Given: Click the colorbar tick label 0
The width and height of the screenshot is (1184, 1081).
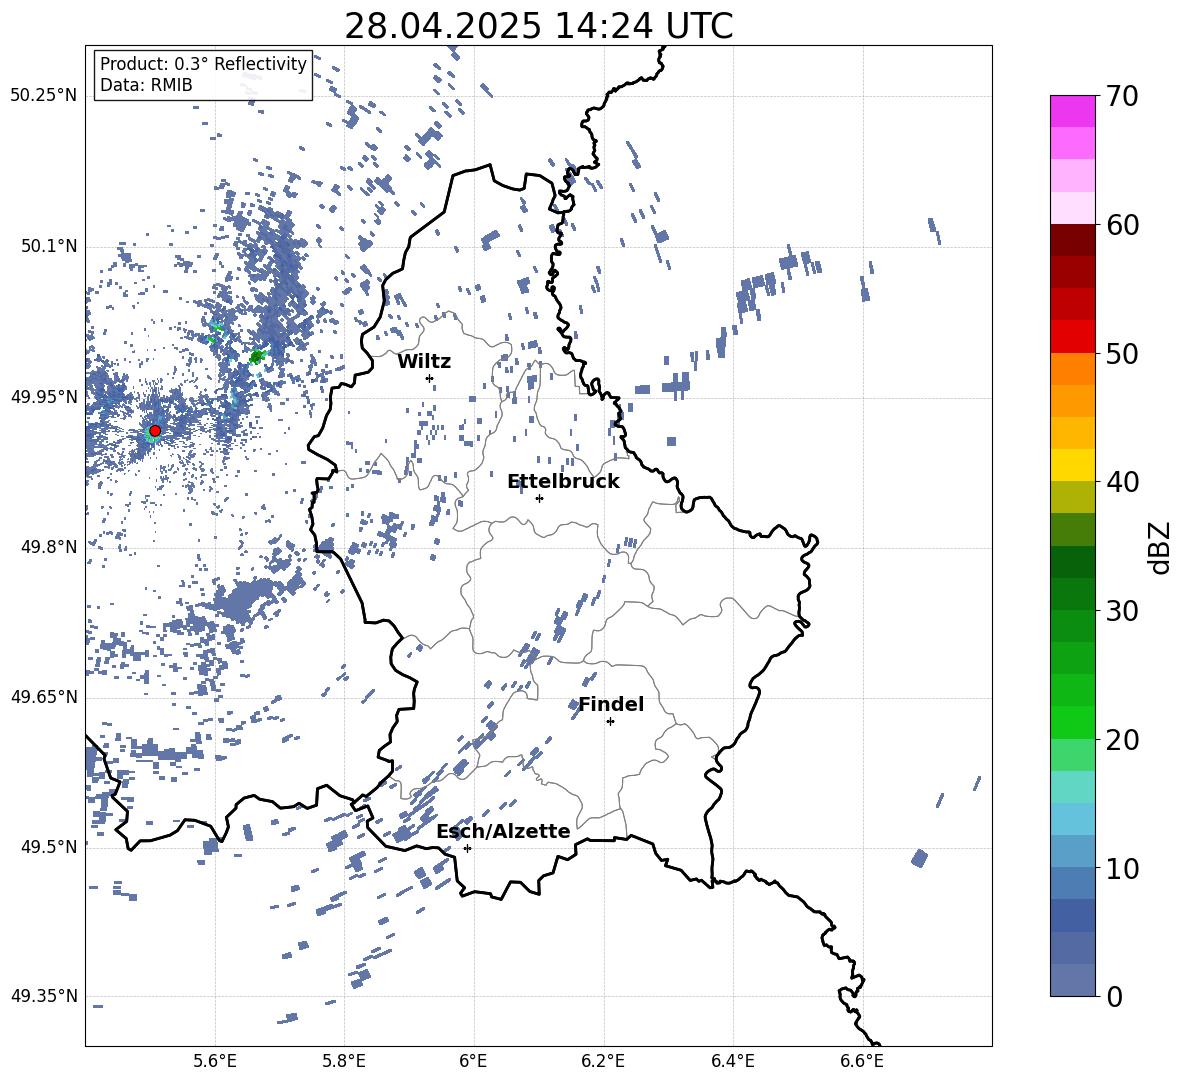Looking at the screenshot, I should pyautogui.click(x=1114, y=996).
